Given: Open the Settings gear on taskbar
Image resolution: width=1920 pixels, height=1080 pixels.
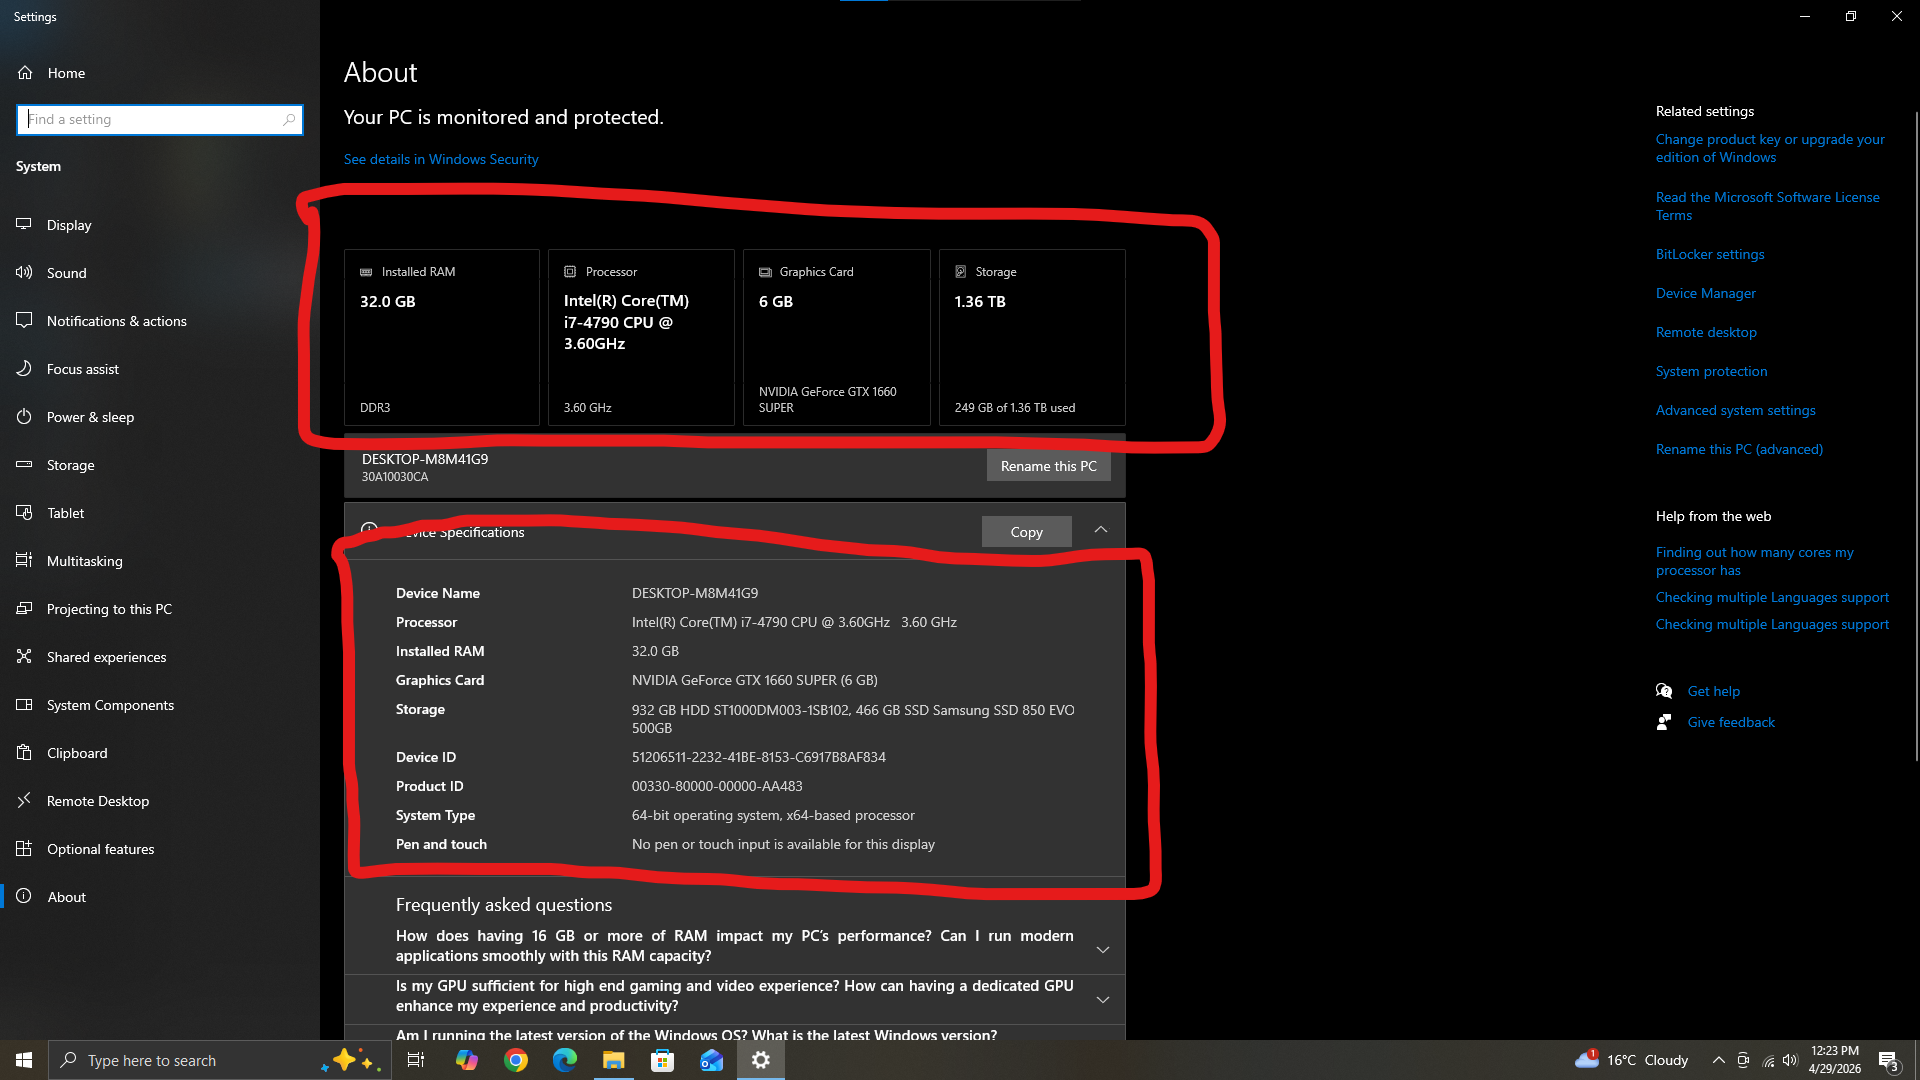Looking at the screenshot, I should click(761, 1060).
